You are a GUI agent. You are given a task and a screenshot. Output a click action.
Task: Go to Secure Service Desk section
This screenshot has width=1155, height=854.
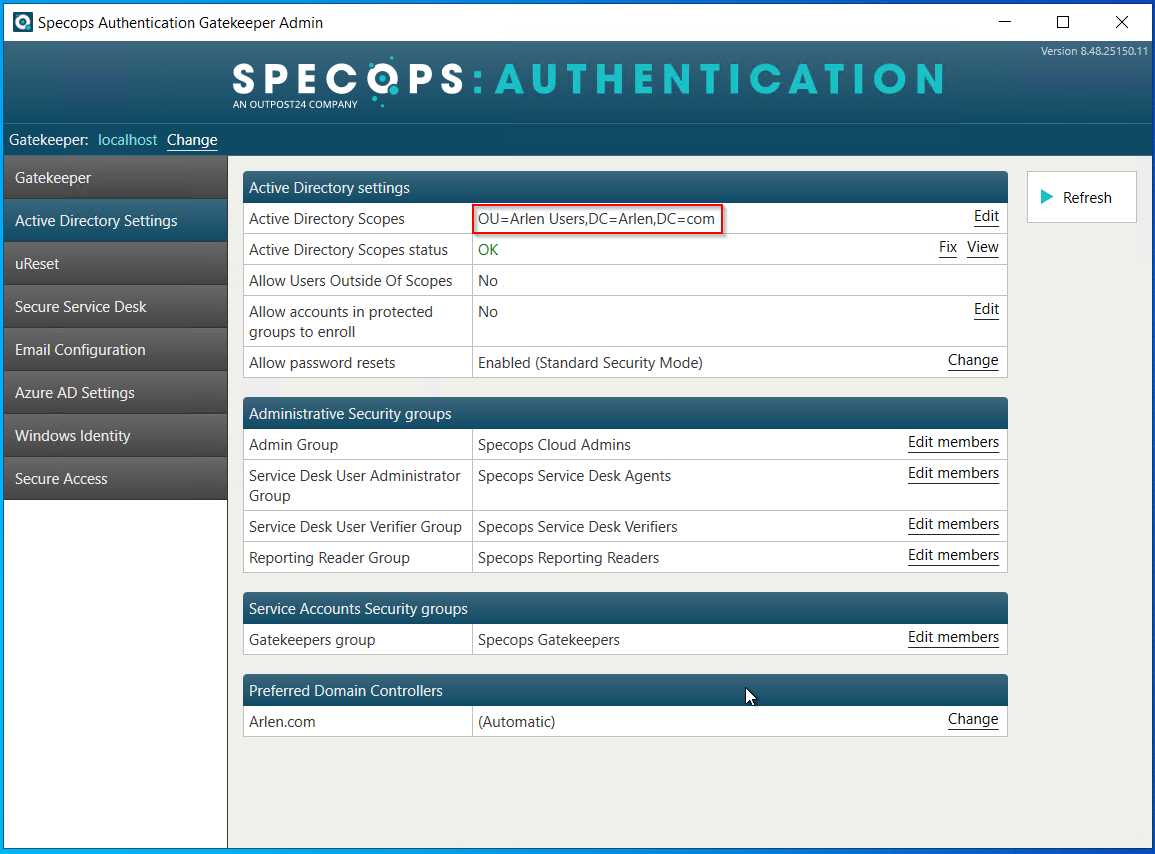pyautogui.click(x=116, y=307)
